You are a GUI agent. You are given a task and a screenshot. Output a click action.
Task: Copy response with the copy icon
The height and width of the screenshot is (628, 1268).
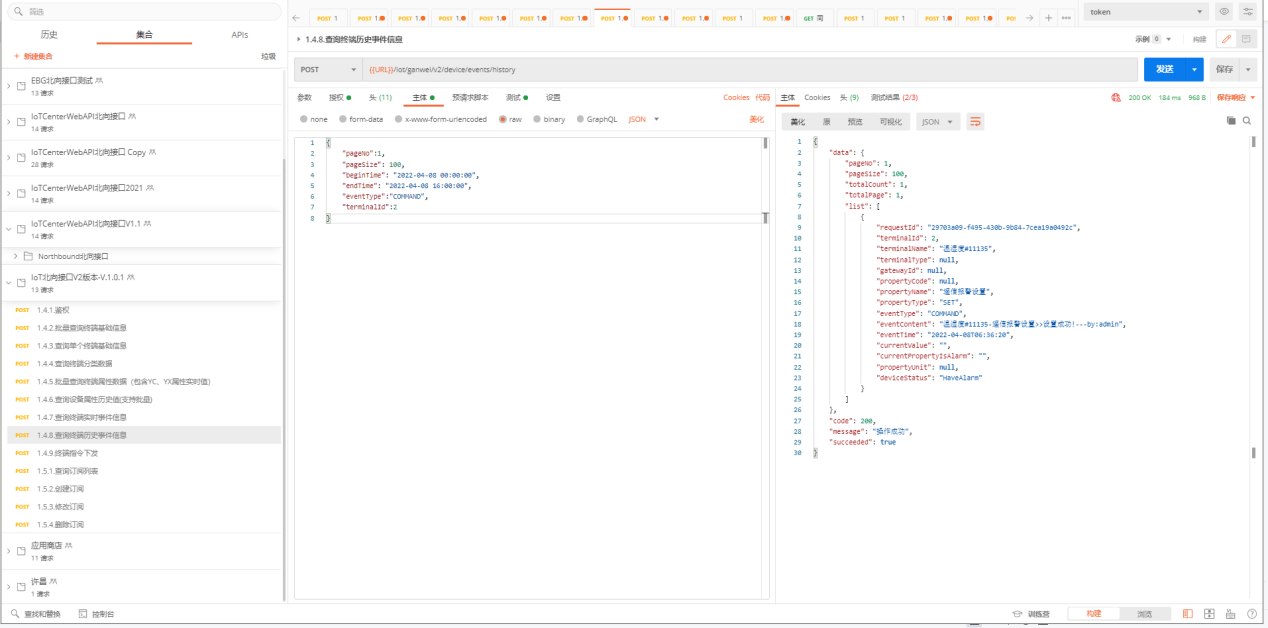click(x=1231, y=121)
